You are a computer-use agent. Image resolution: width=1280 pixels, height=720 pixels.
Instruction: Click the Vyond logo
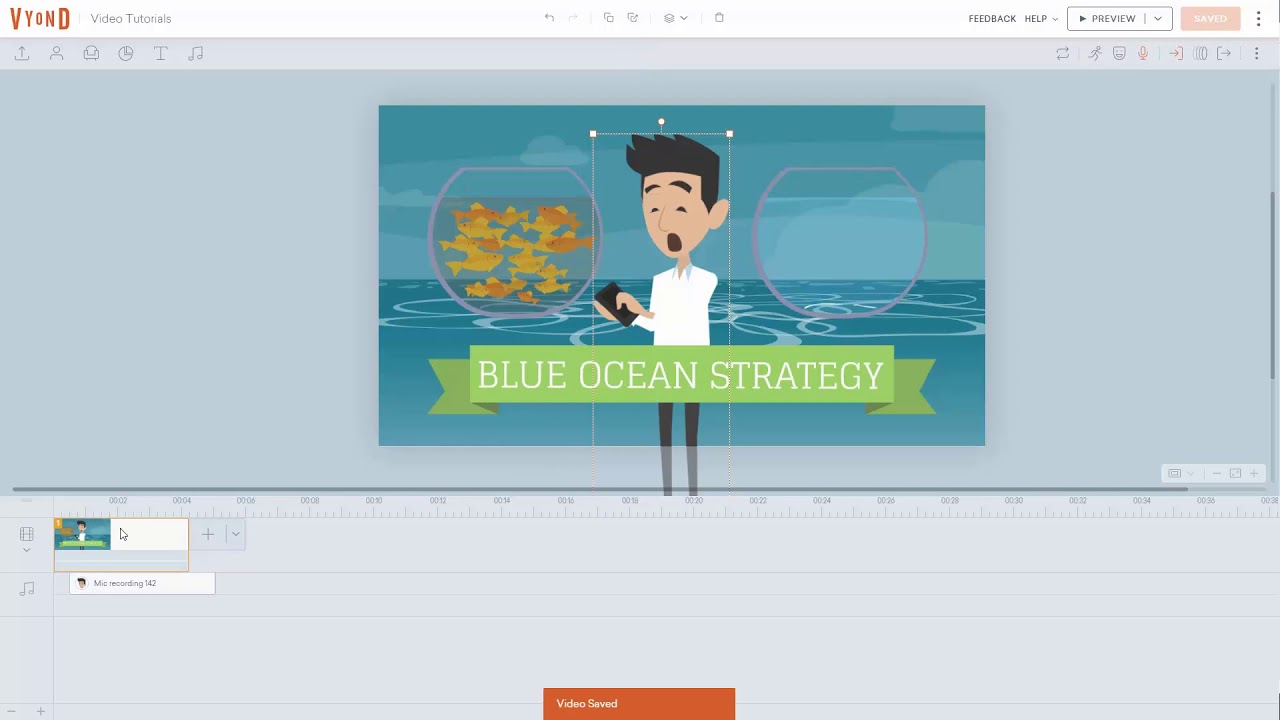(40, 19)
